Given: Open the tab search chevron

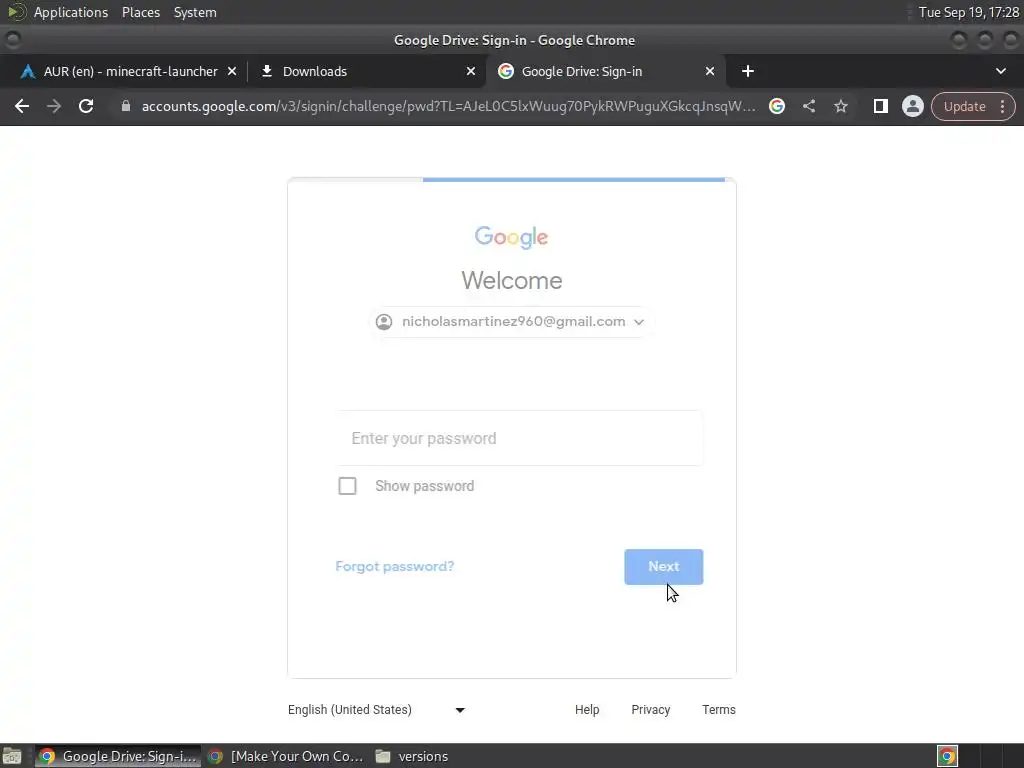Looking at the screenshot, I should coord(1000,71).
